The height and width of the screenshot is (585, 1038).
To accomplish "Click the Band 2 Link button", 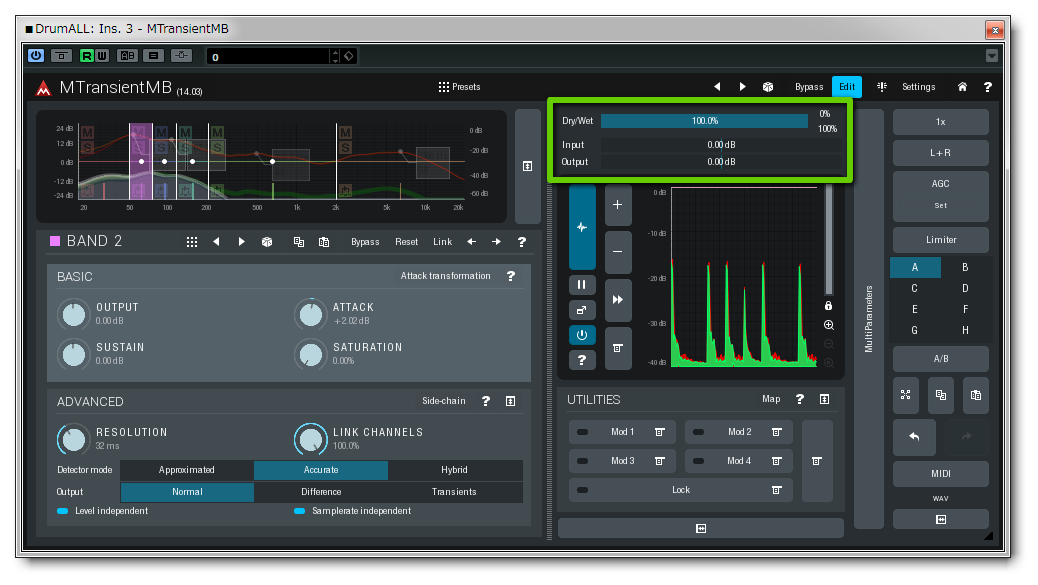I will tap(442, 242).
